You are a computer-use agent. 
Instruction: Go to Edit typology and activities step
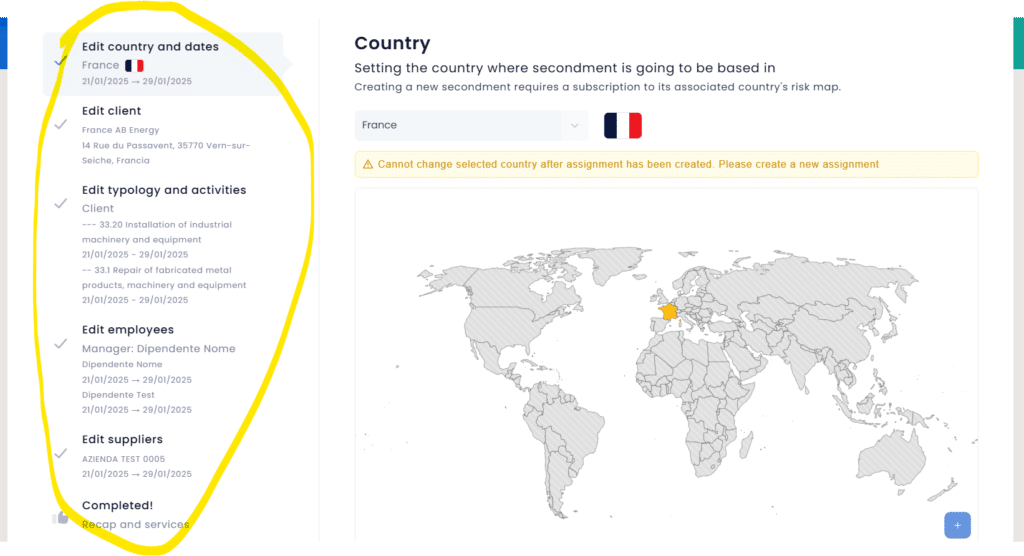pyautogui.click(x=163, y=190)
